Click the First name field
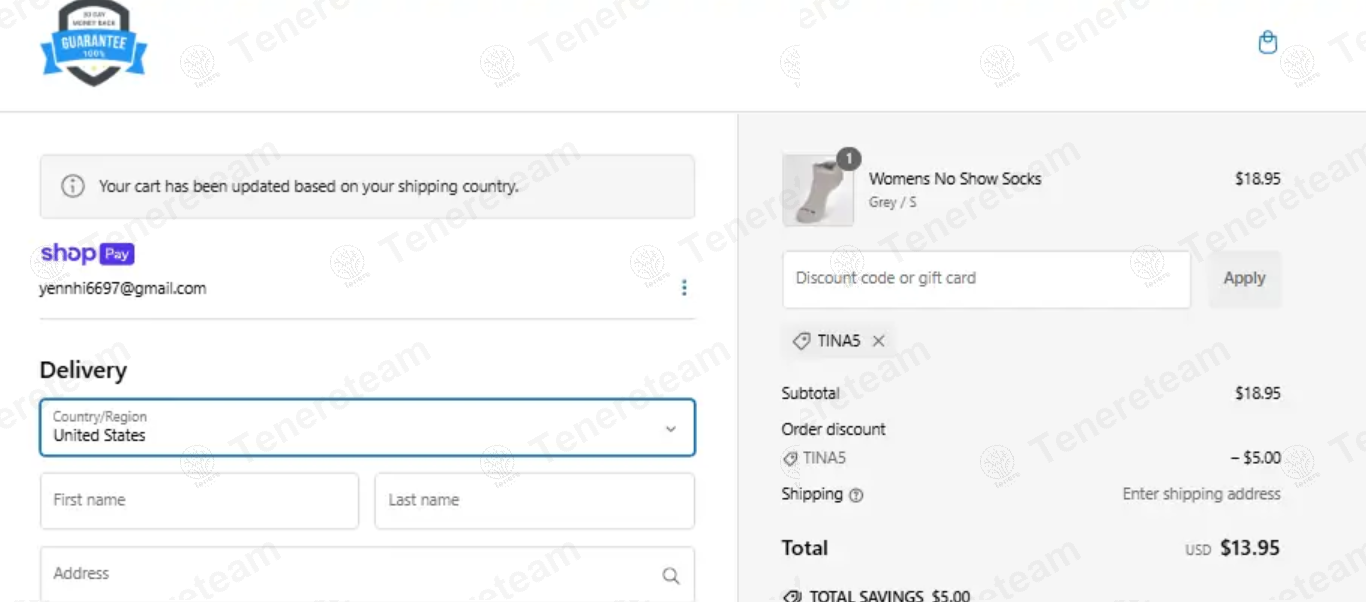The height and width of the screenshot is (602, 1366). pyautogui.click(x=199, y=501)
